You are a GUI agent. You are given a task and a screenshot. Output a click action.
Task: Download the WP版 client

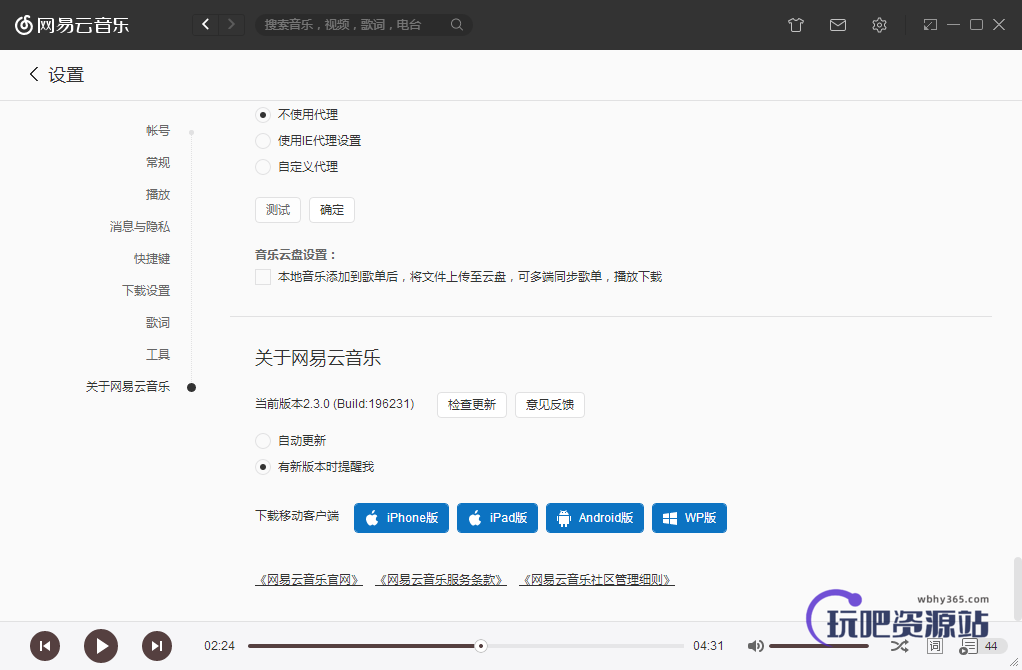click(x=690, y=518)
